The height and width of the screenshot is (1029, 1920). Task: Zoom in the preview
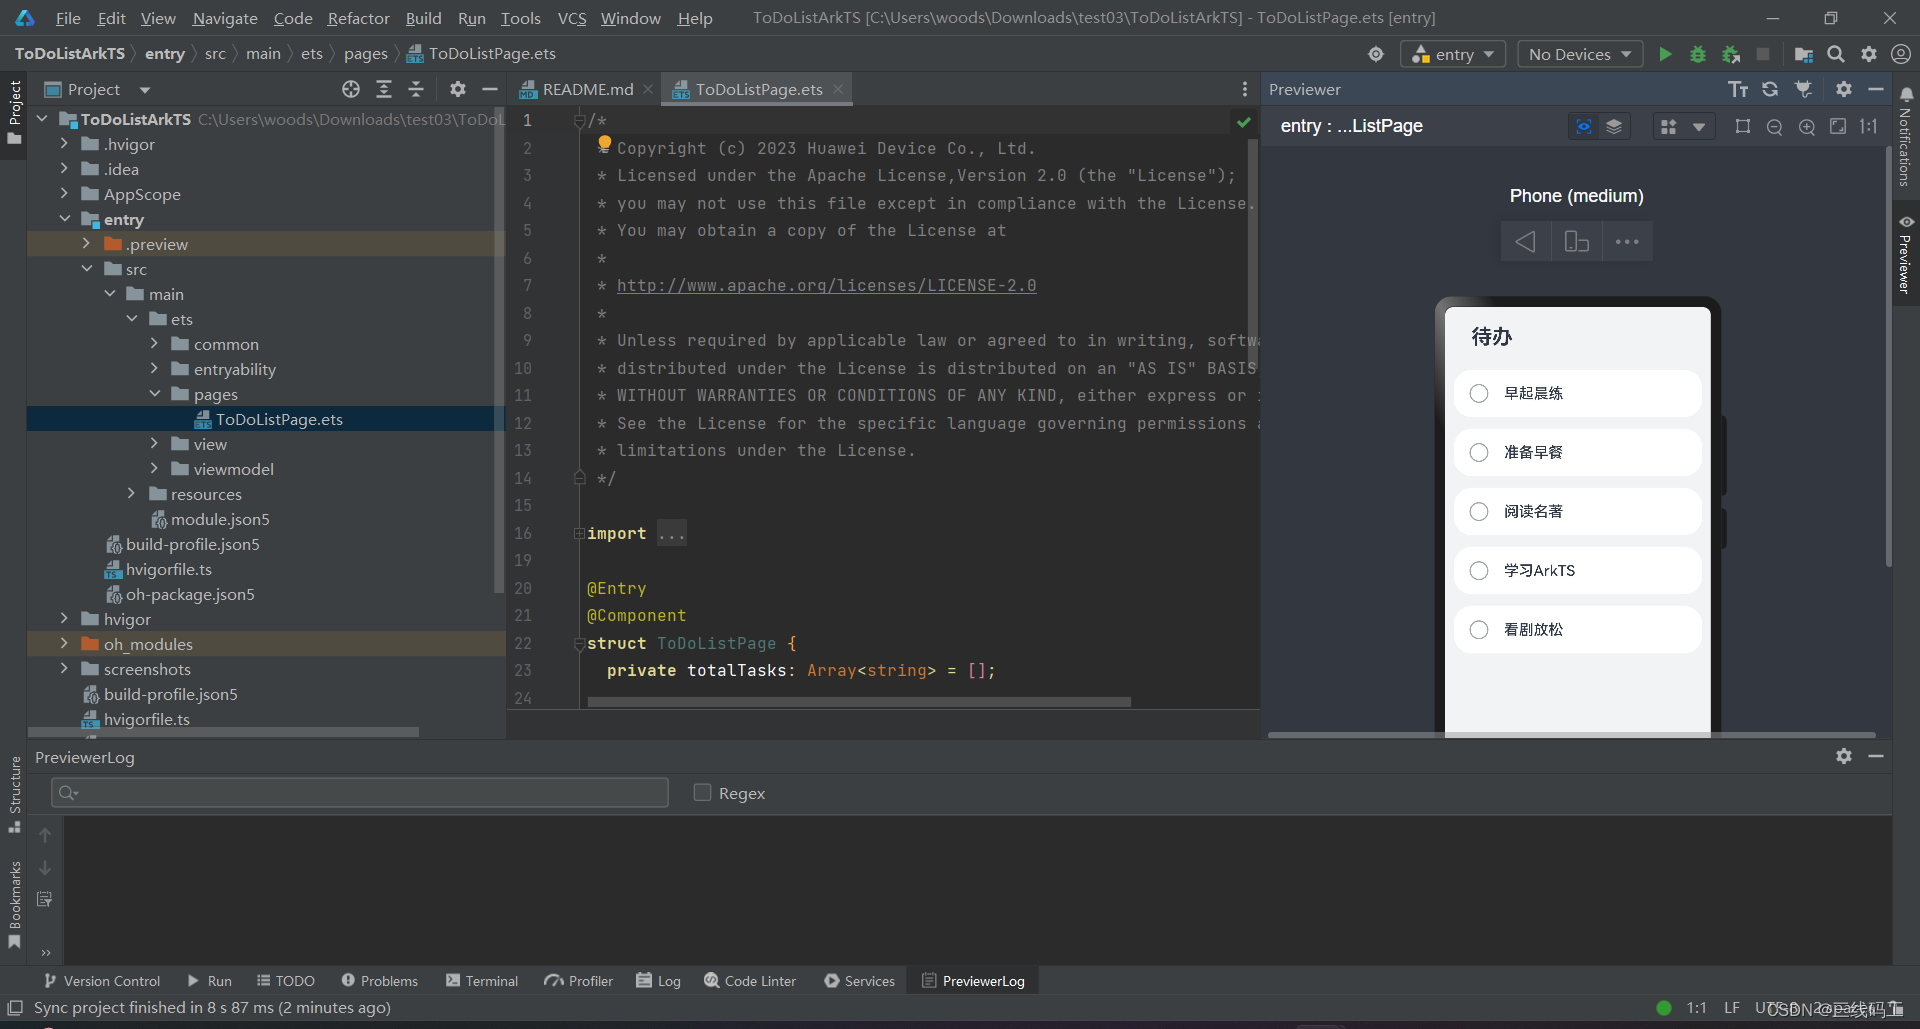(x=1807, y=126)
